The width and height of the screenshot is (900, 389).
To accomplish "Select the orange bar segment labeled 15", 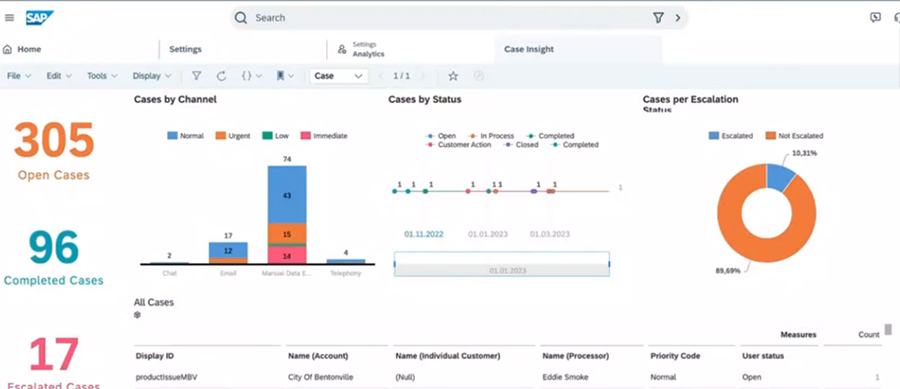I will click(287, 234).
